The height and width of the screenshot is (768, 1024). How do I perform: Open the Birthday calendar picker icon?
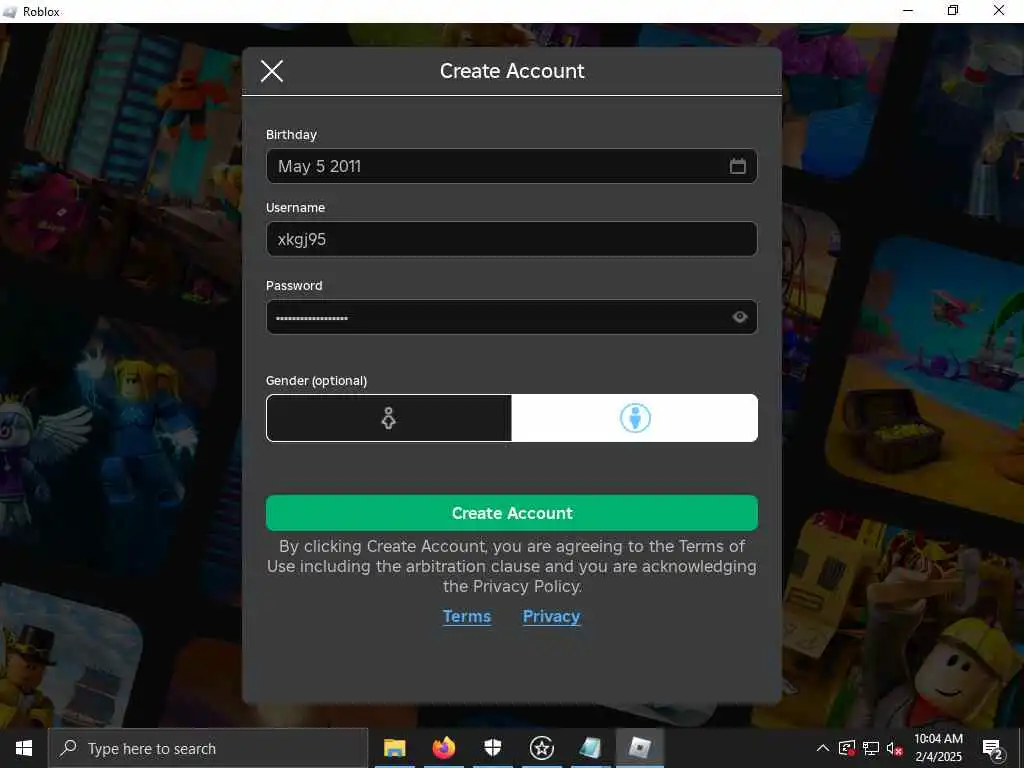point(737,166)
